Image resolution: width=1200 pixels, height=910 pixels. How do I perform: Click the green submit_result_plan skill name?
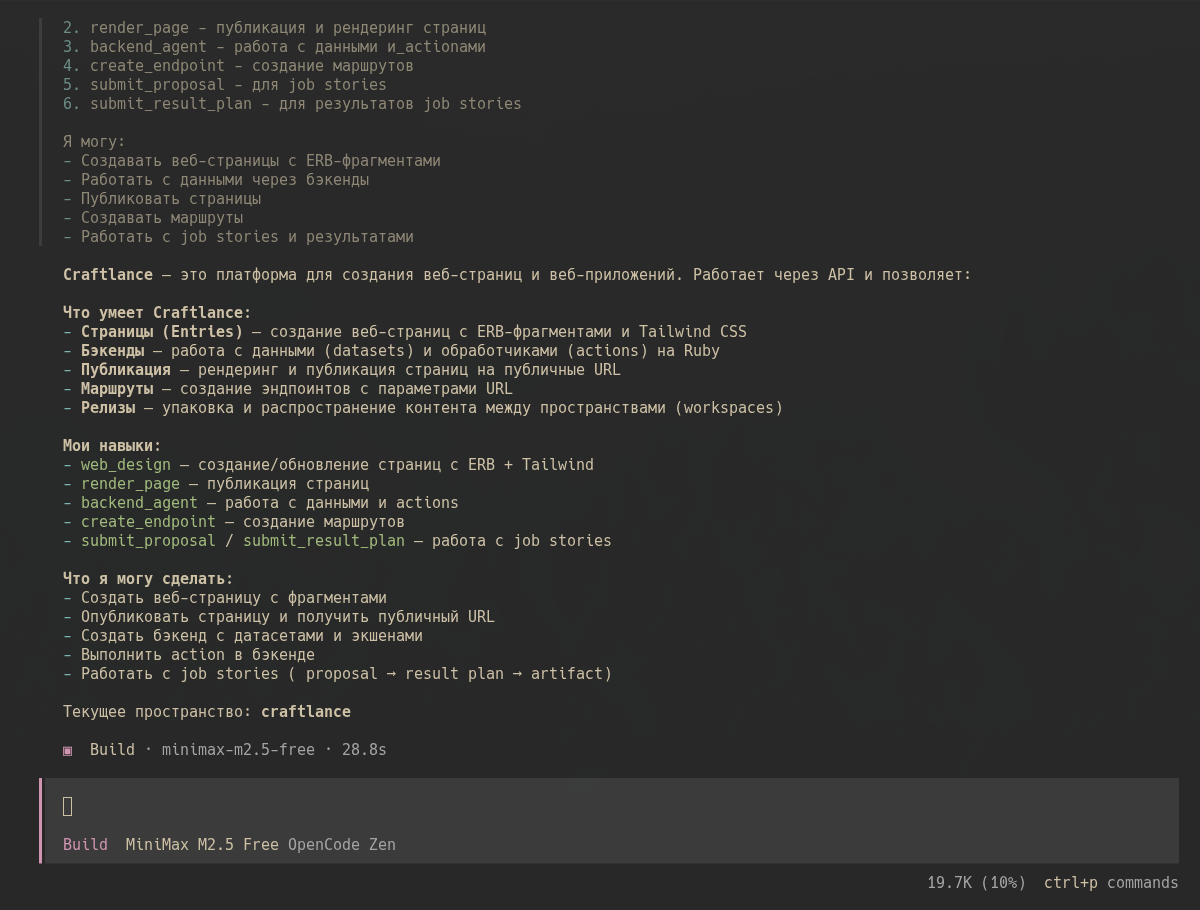coord(324,541)
